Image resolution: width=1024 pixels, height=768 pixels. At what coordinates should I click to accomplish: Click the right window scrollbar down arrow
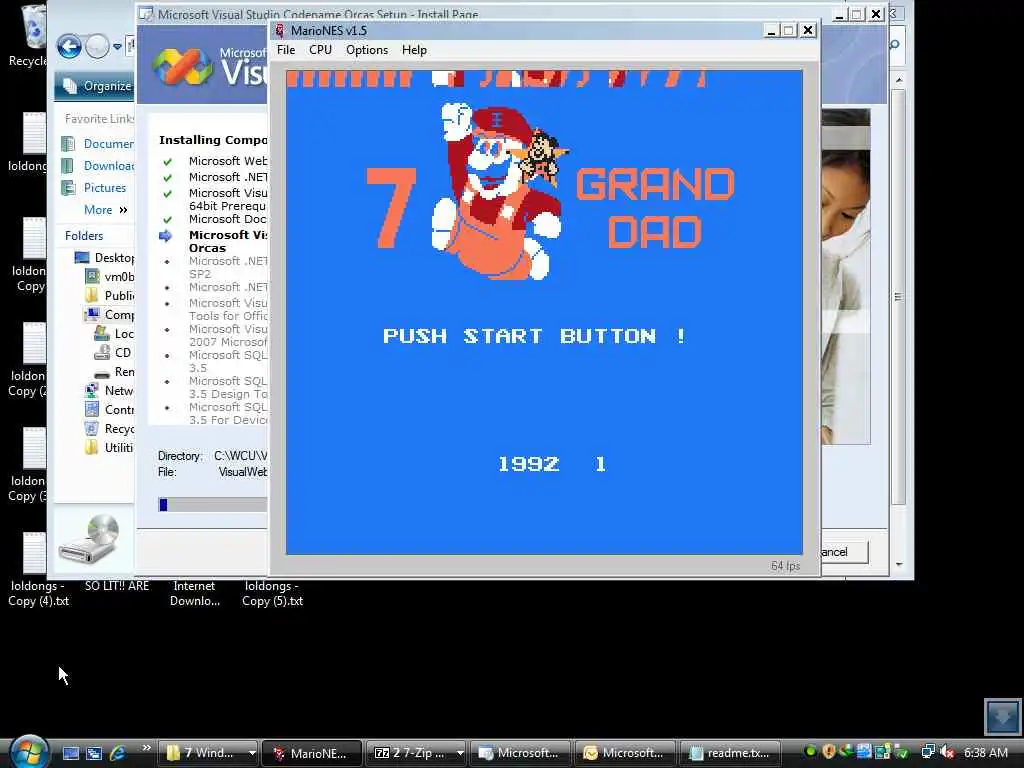899,564
